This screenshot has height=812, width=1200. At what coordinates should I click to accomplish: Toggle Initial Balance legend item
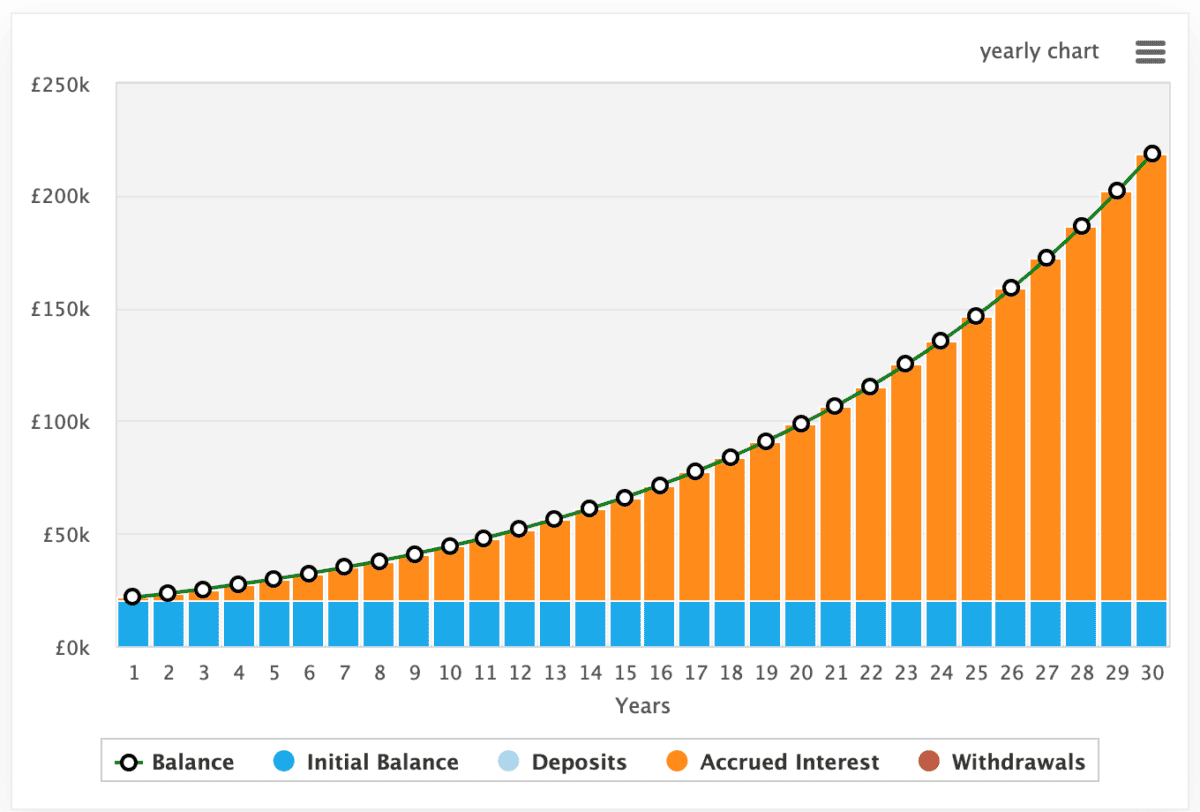point(382,762)
